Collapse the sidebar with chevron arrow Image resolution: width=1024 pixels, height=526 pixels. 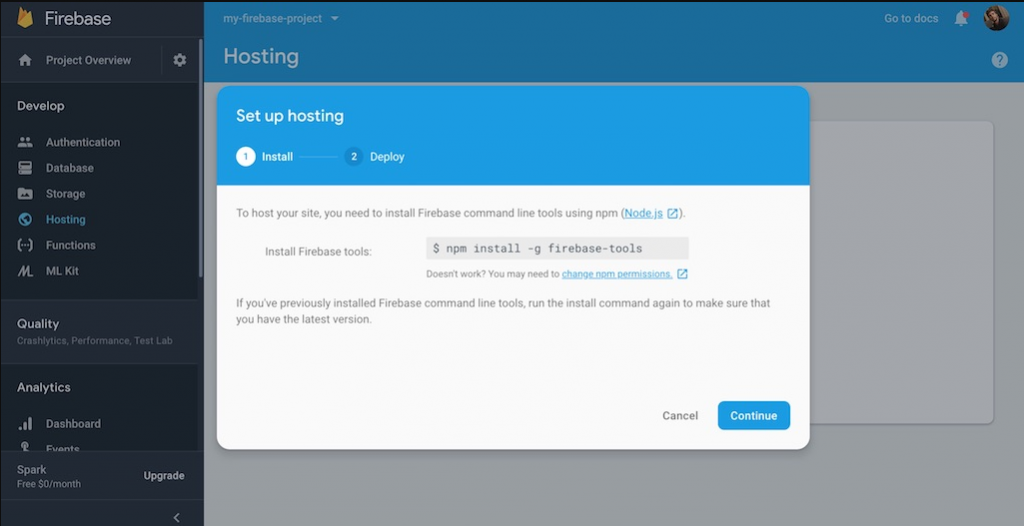tap(176, 518)
